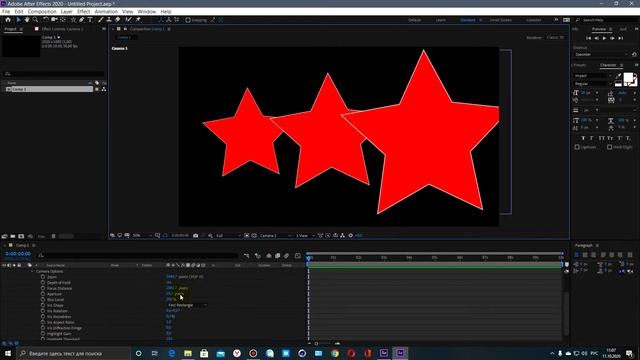Click the timeline timecode 0:00:00:00

18,254
